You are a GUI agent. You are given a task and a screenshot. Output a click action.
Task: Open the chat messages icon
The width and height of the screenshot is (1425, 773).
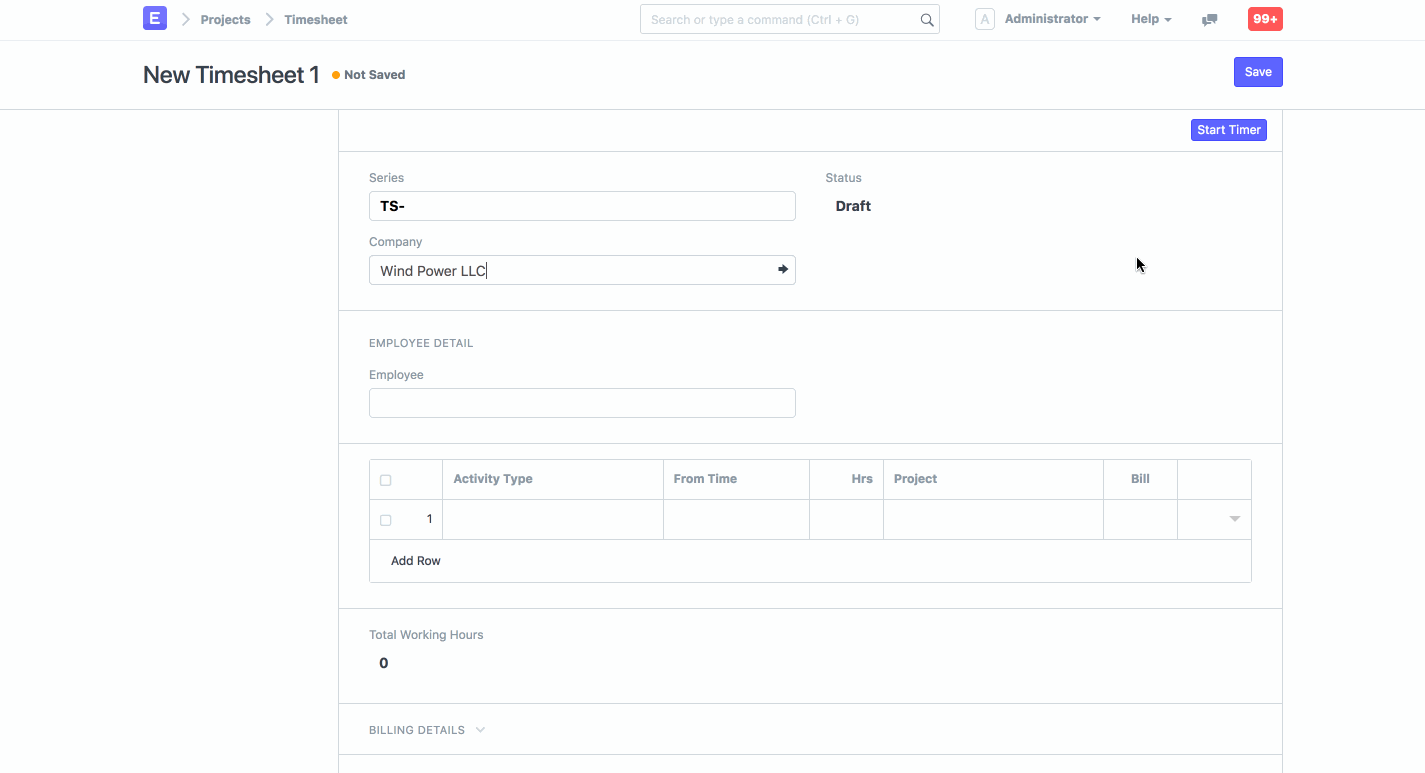click(x=1209, y=20)
